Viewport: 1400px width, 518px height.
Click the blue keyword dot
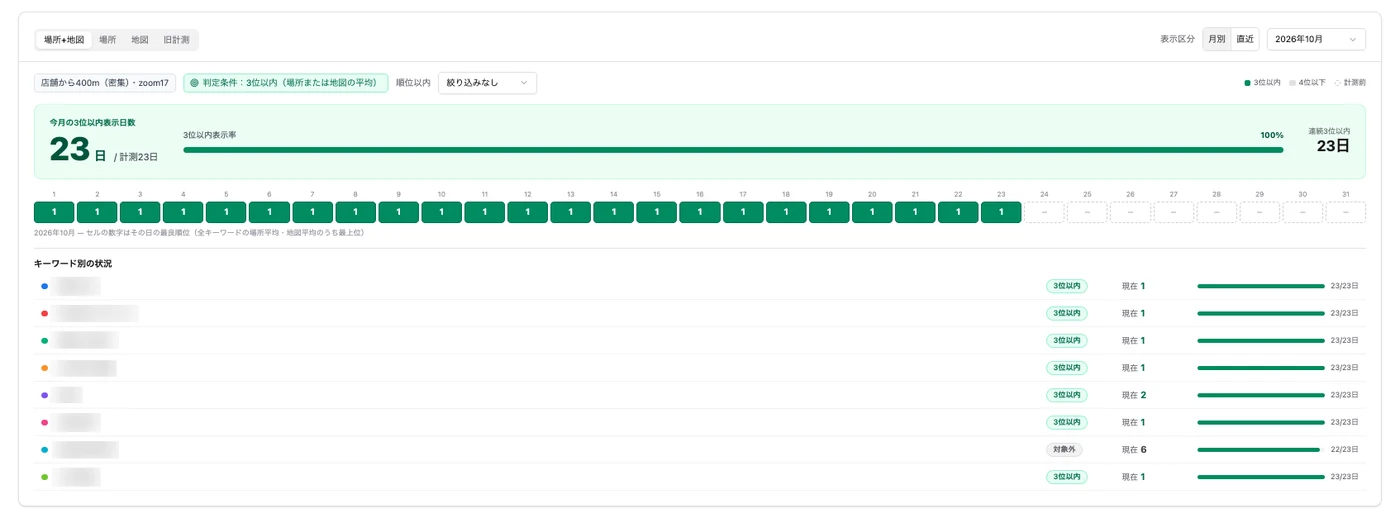click(x=44, y=286)
